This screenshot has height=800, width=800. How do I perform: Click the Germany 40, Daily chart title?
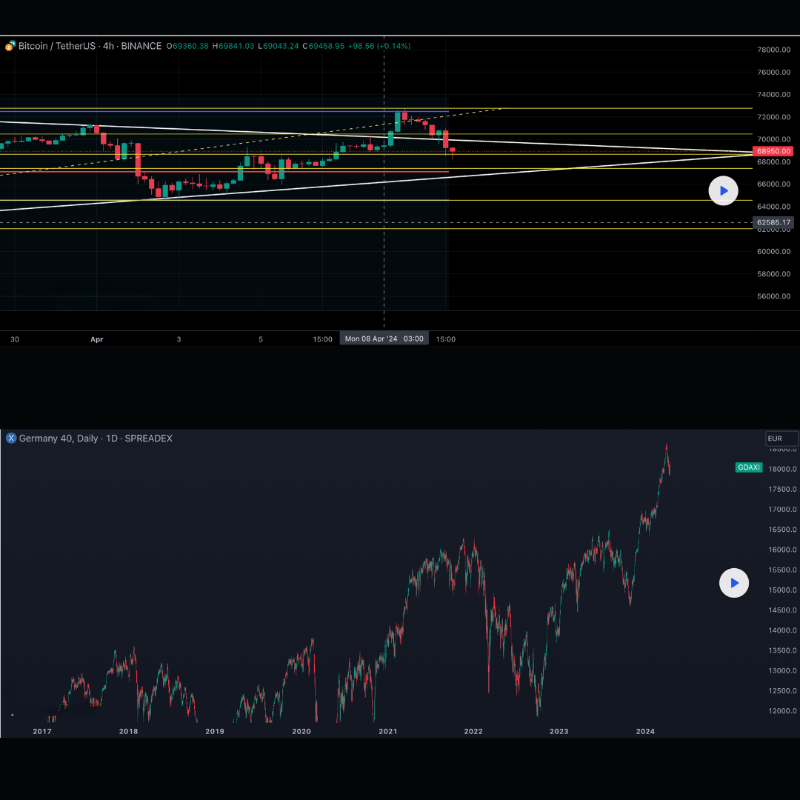click(96, 438)
